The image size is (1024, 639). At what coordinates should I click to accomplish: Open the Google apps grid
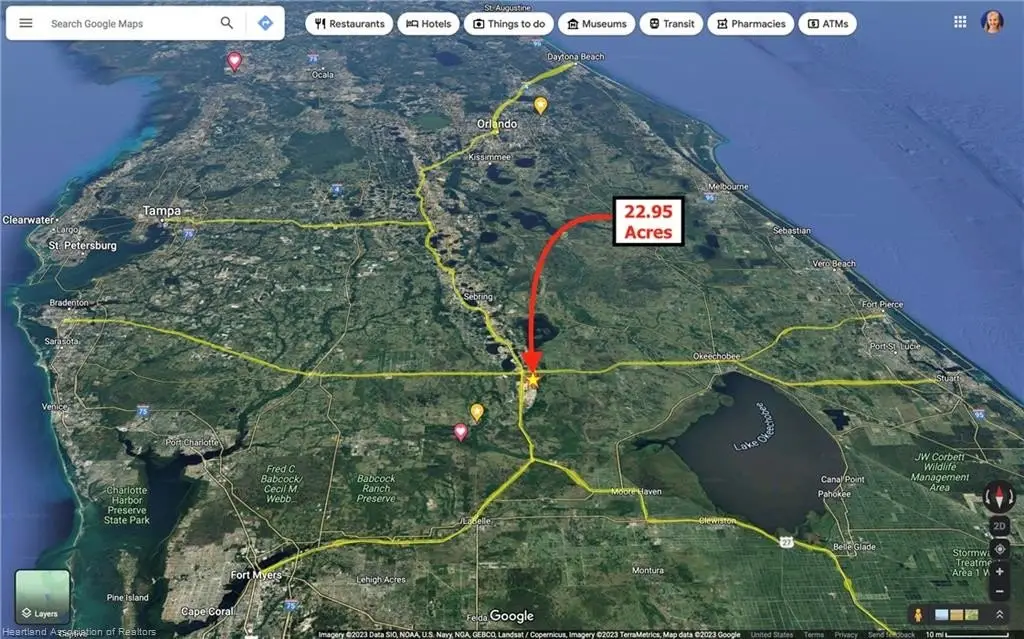(960, 22)
